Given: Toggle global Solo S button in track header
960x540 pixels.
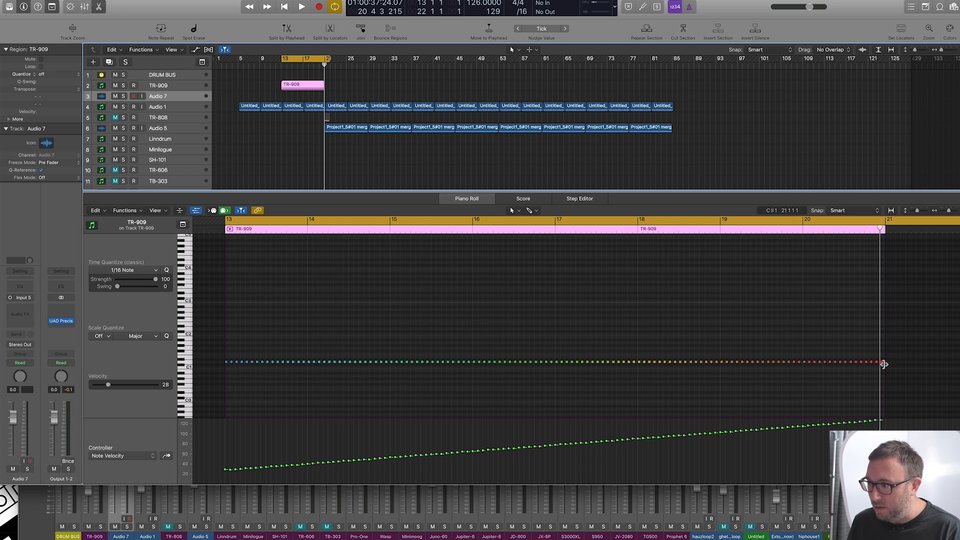Looking at the screenshot, I should pyautogui.click(x=126, y=62).
